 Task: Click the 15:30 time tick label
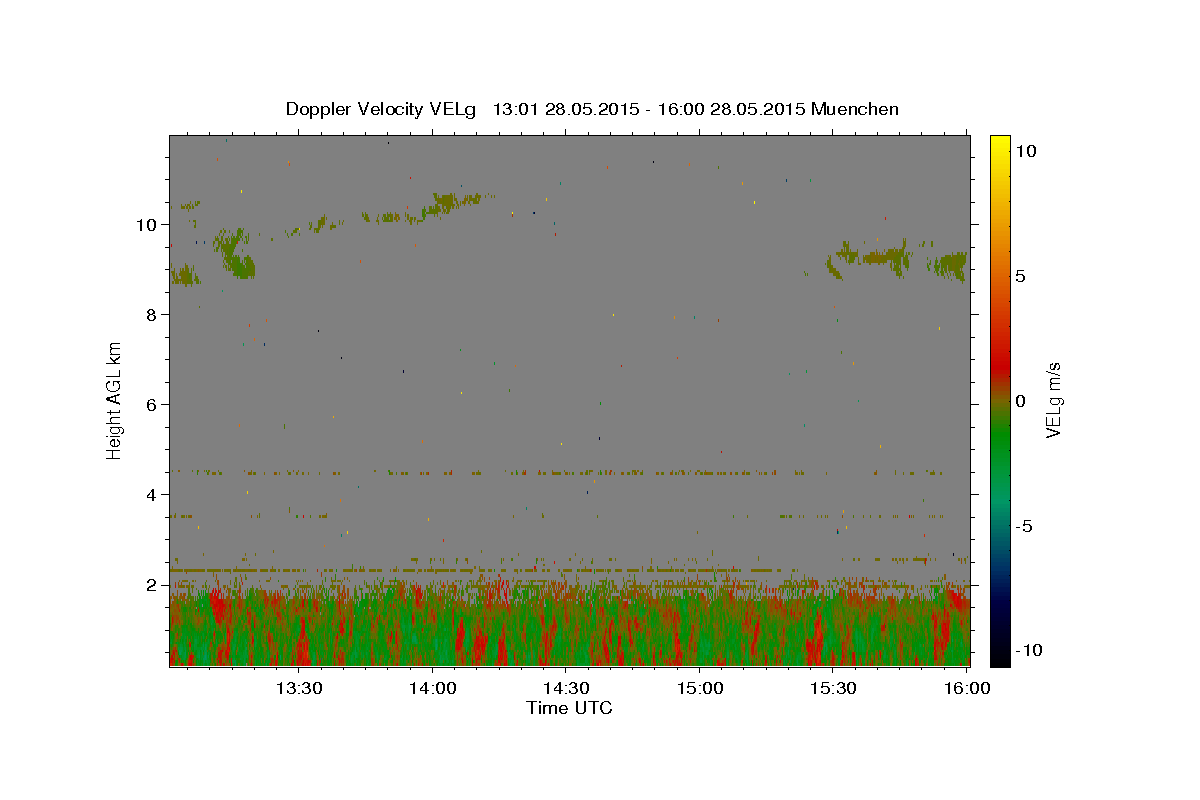[832, 688]
